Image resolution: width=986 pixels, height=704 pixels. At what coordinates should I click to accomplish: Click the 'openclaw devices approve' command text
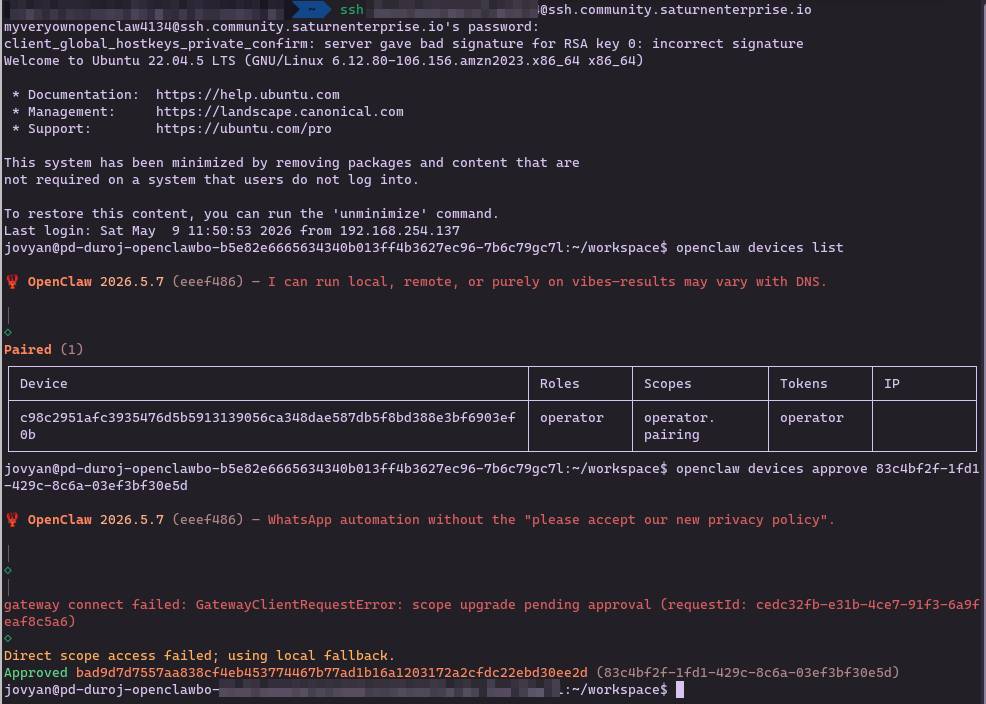point(772,469)
